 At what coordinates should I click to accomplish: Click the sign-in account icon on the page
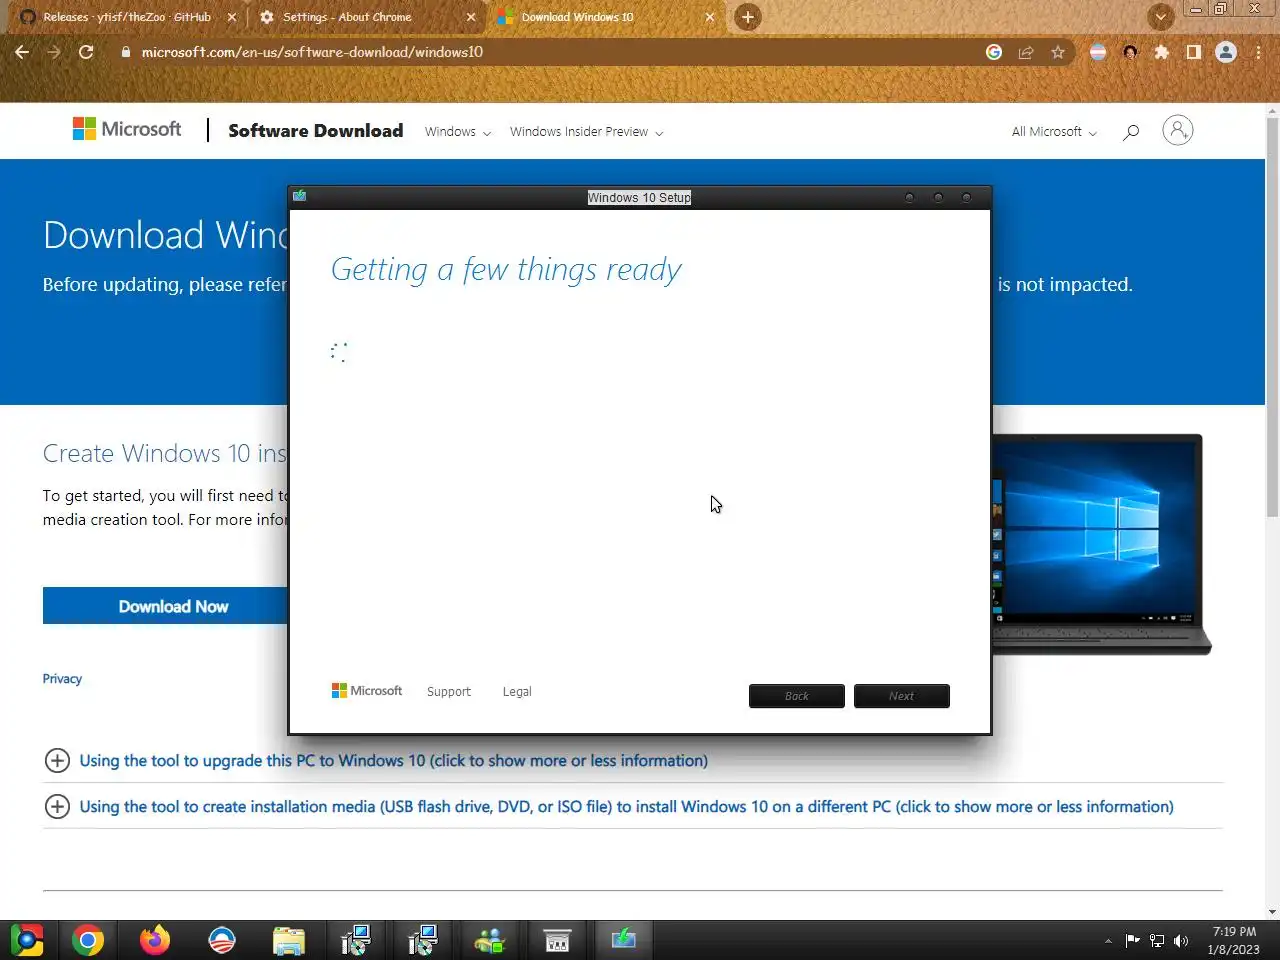[1178, 130]
